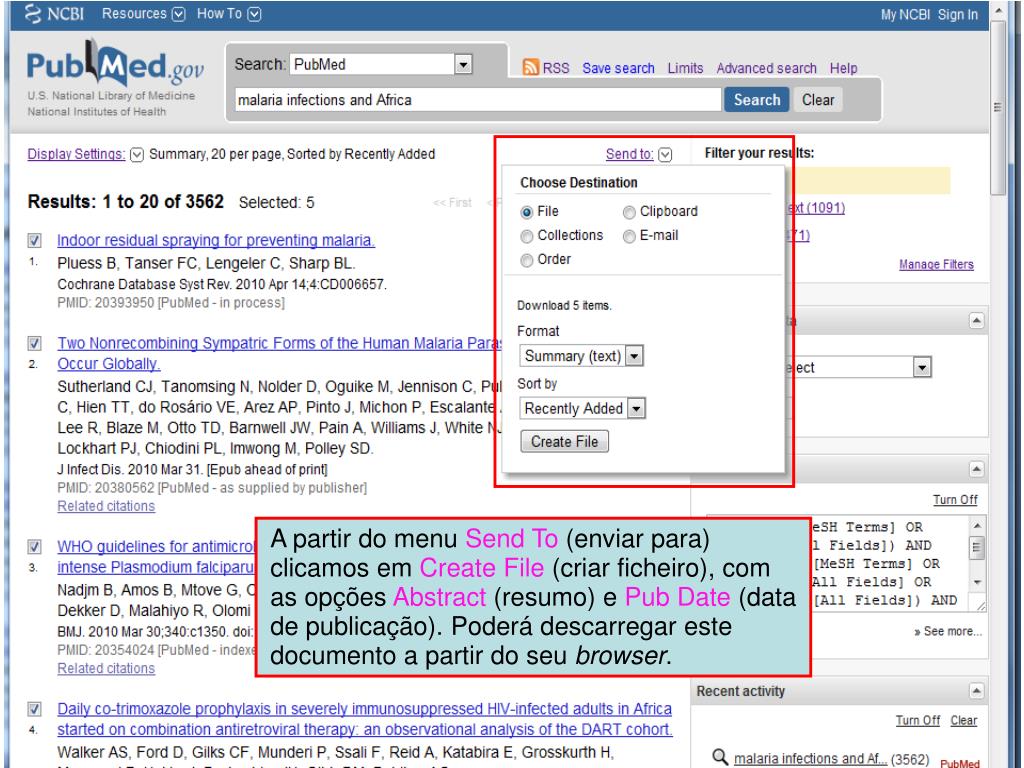This screenshot has height=768, width=1024.
Task: Select the Clipboard destination radio button
Action: [629, 212]
